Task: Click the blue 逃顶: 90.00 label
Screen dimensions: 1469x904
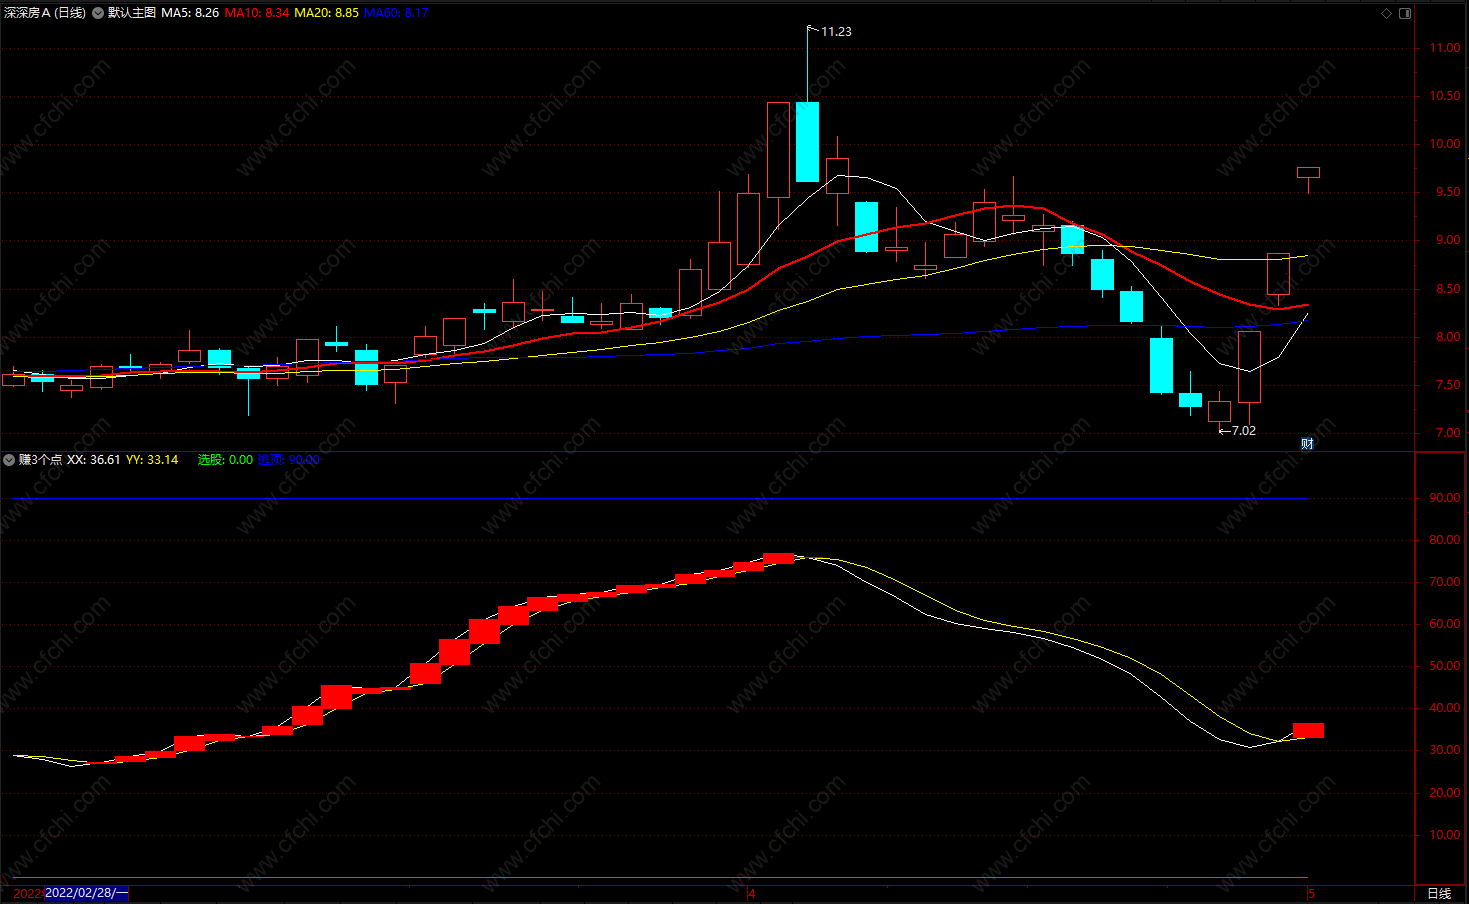Action: [289, 460]
